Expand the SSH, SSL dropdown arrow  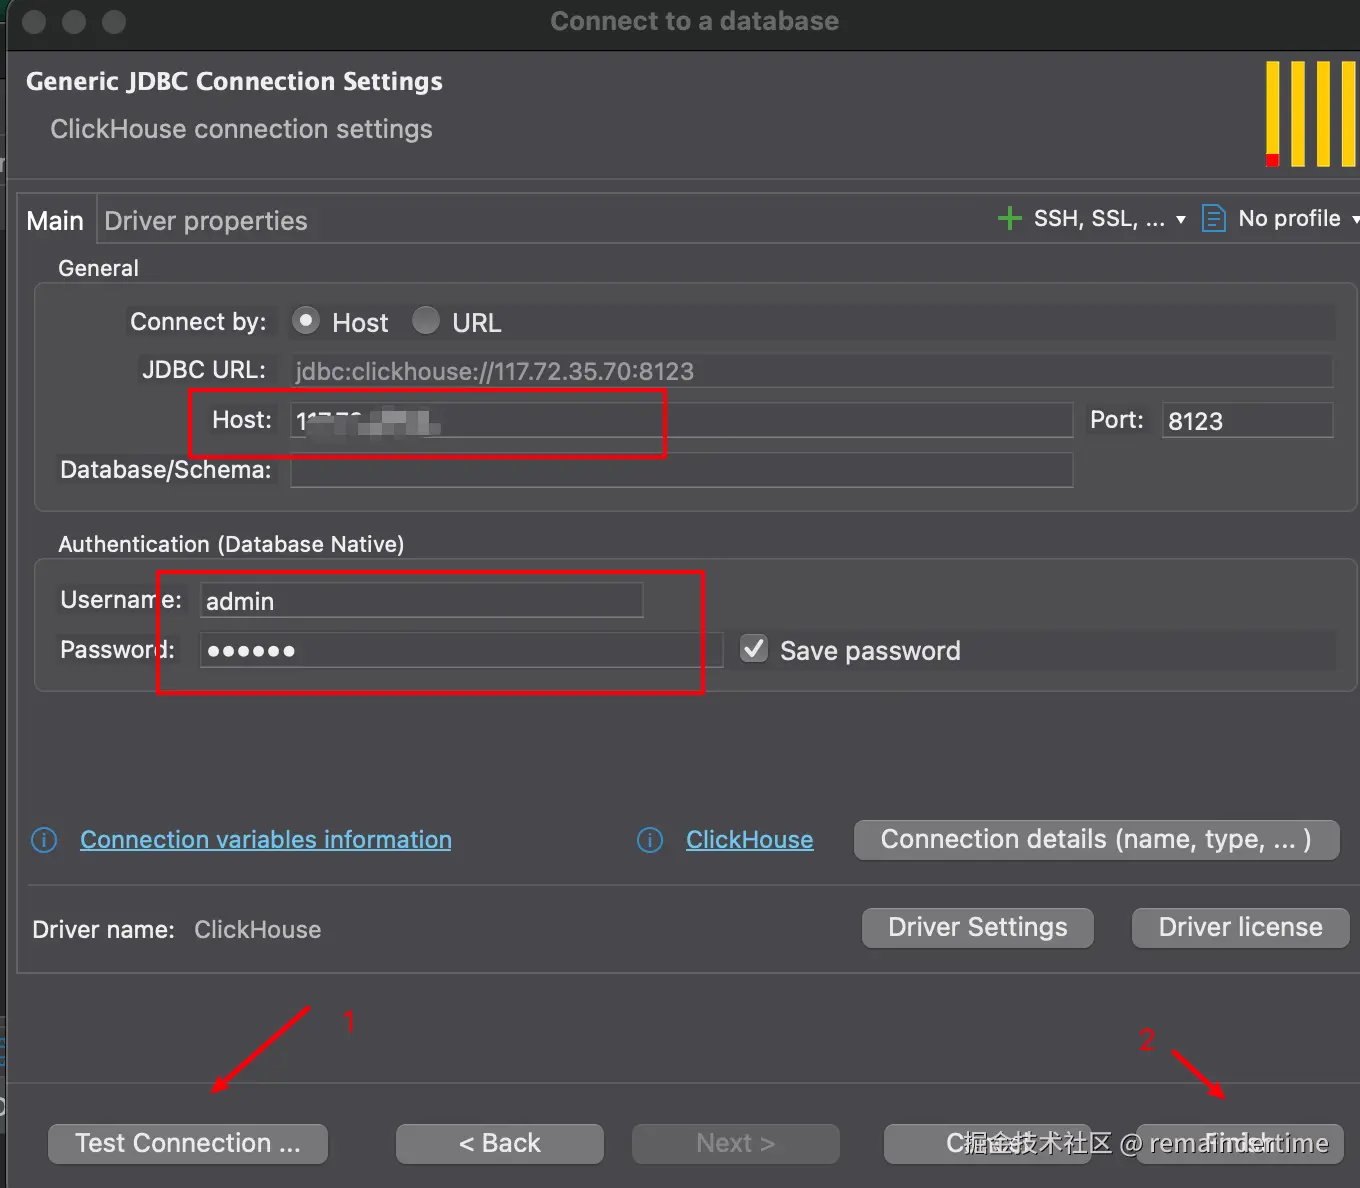click(1181, 219)
